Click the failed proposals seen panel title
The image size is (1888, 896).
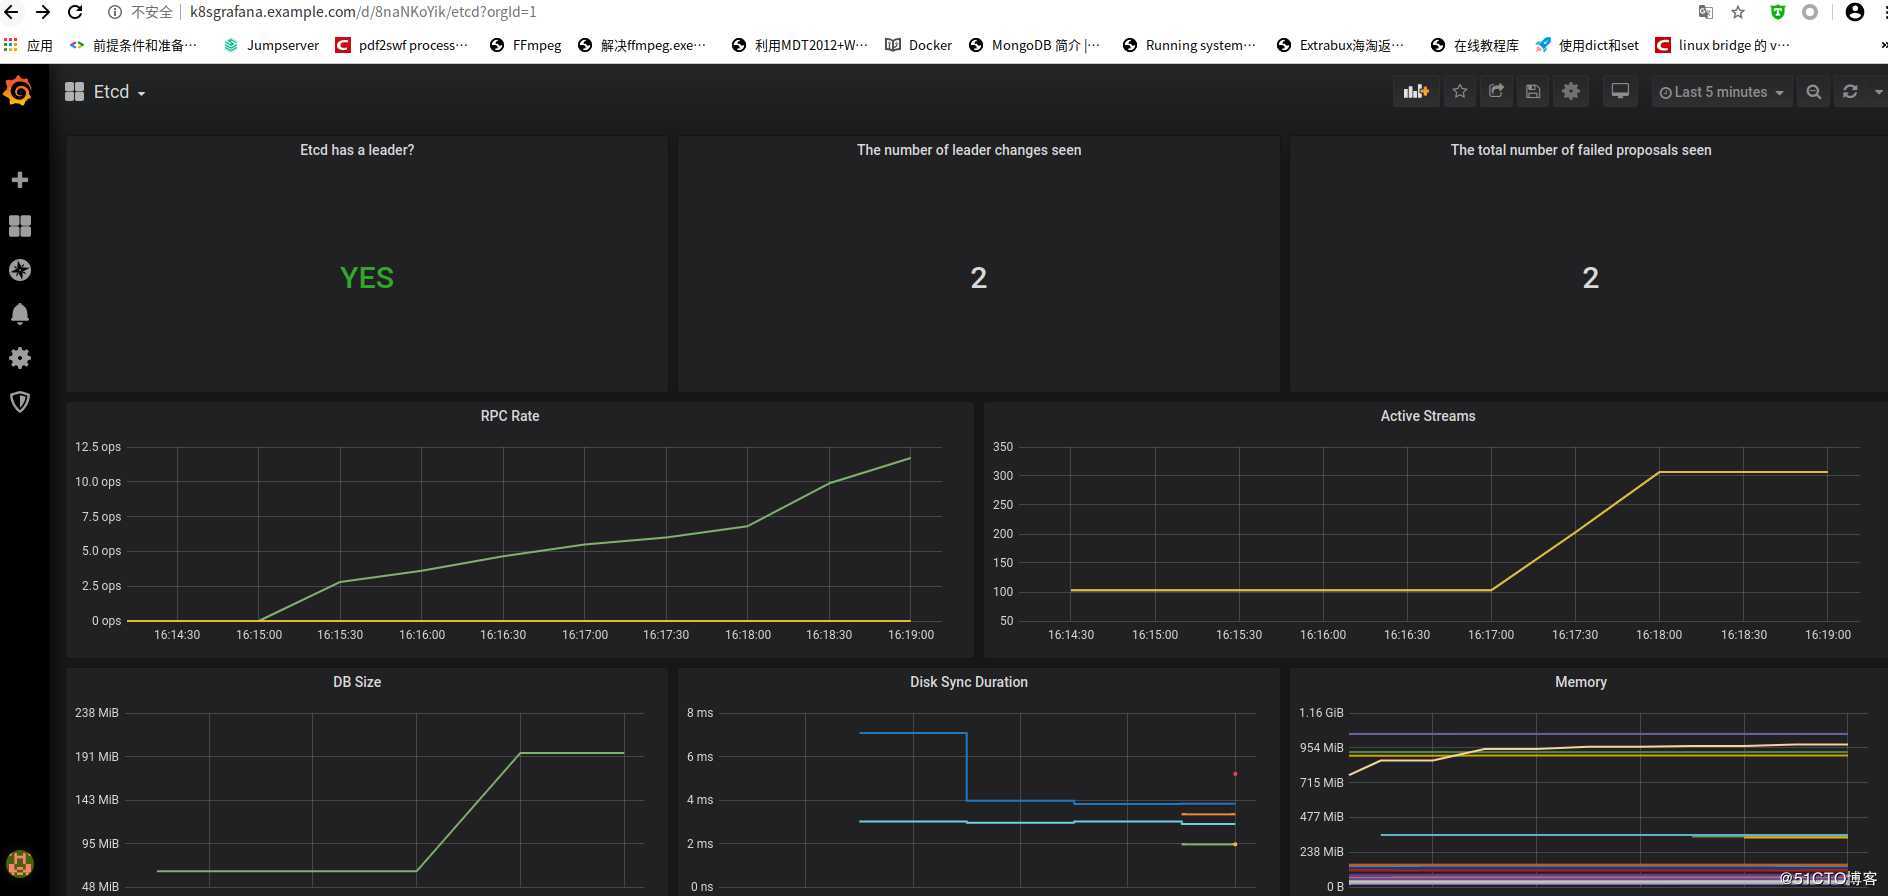tap(1581, 150)
